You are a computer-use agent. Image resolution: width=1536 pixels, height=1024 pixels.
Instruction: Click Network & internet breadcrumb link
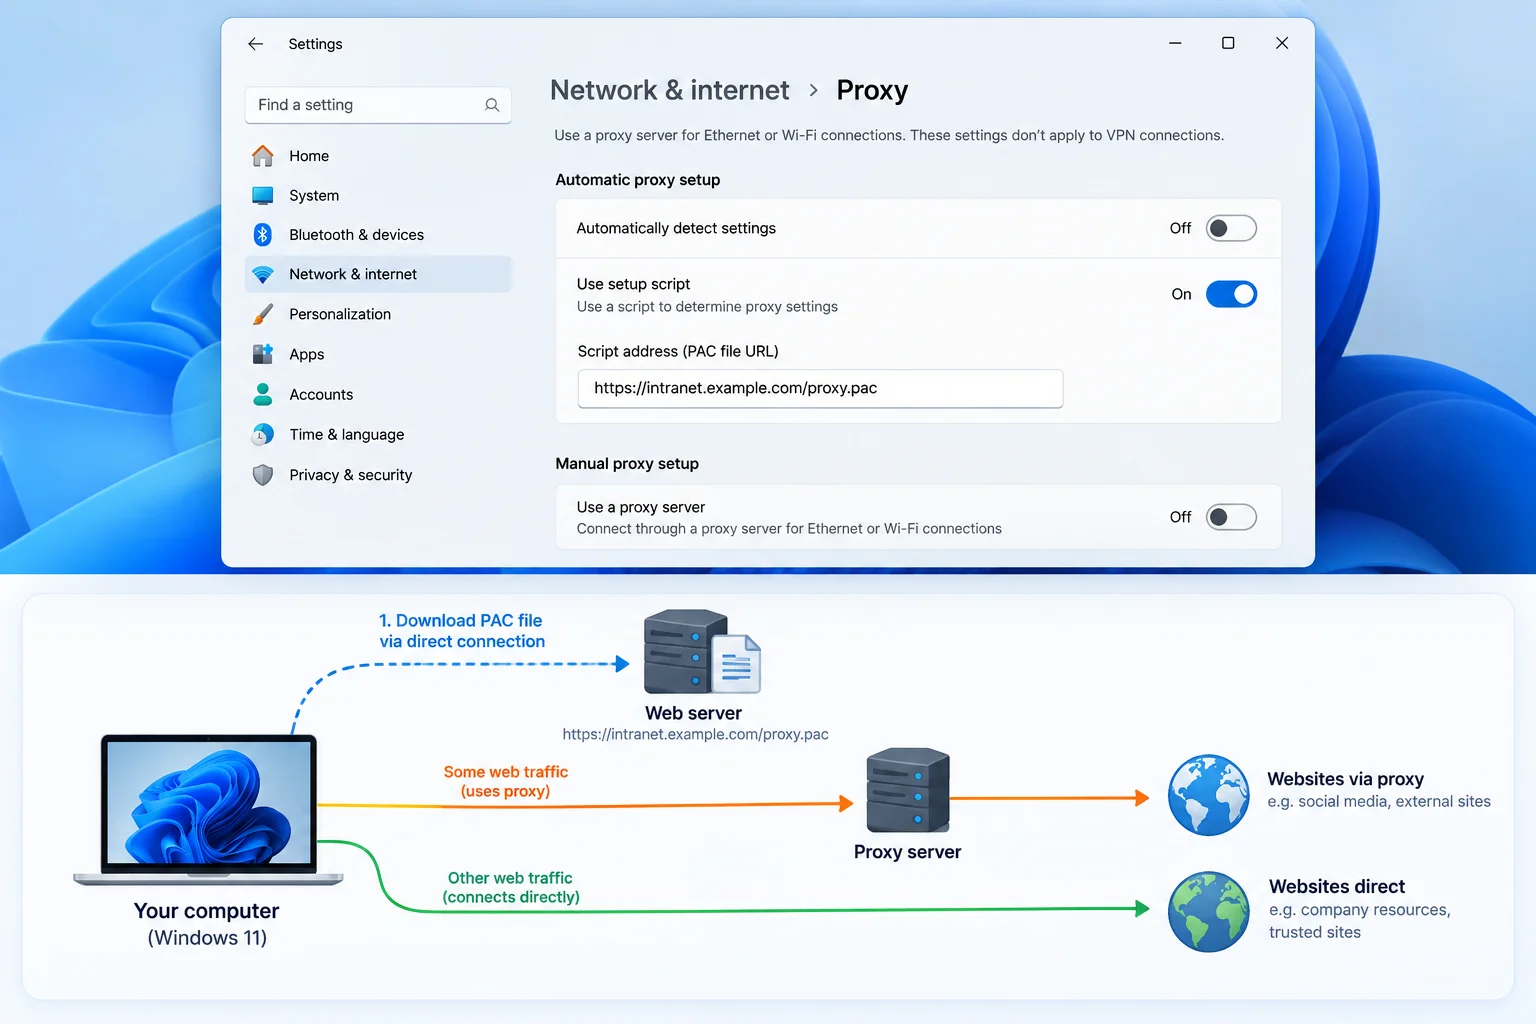pyautogui.click(x=670, y=90)
